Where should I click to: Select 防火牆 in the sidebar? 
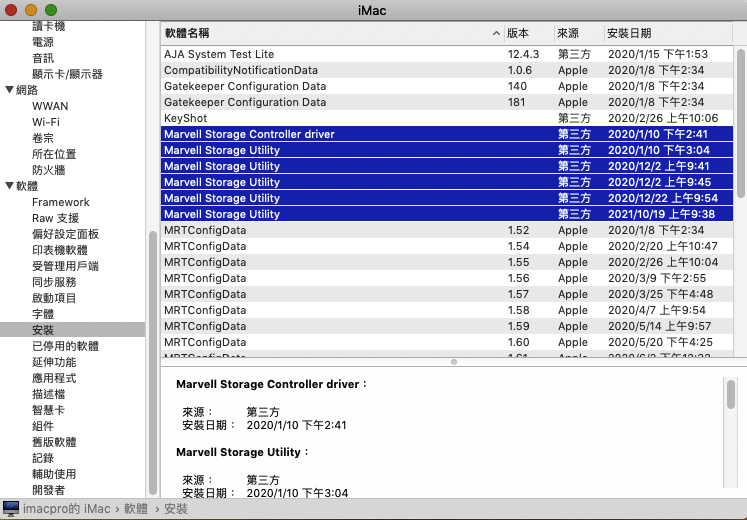pyautogui.click(x=49, y=170)
